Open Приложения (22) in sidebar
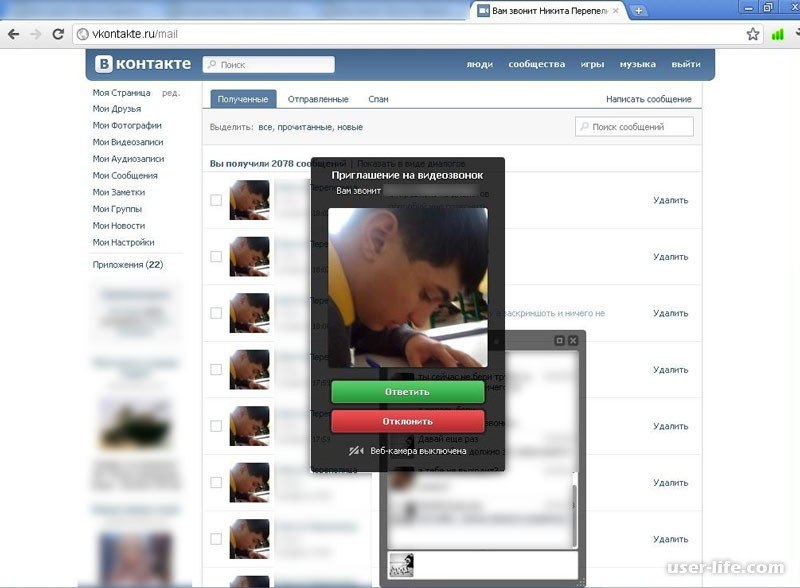800x588 pixels. coord(128,265)
